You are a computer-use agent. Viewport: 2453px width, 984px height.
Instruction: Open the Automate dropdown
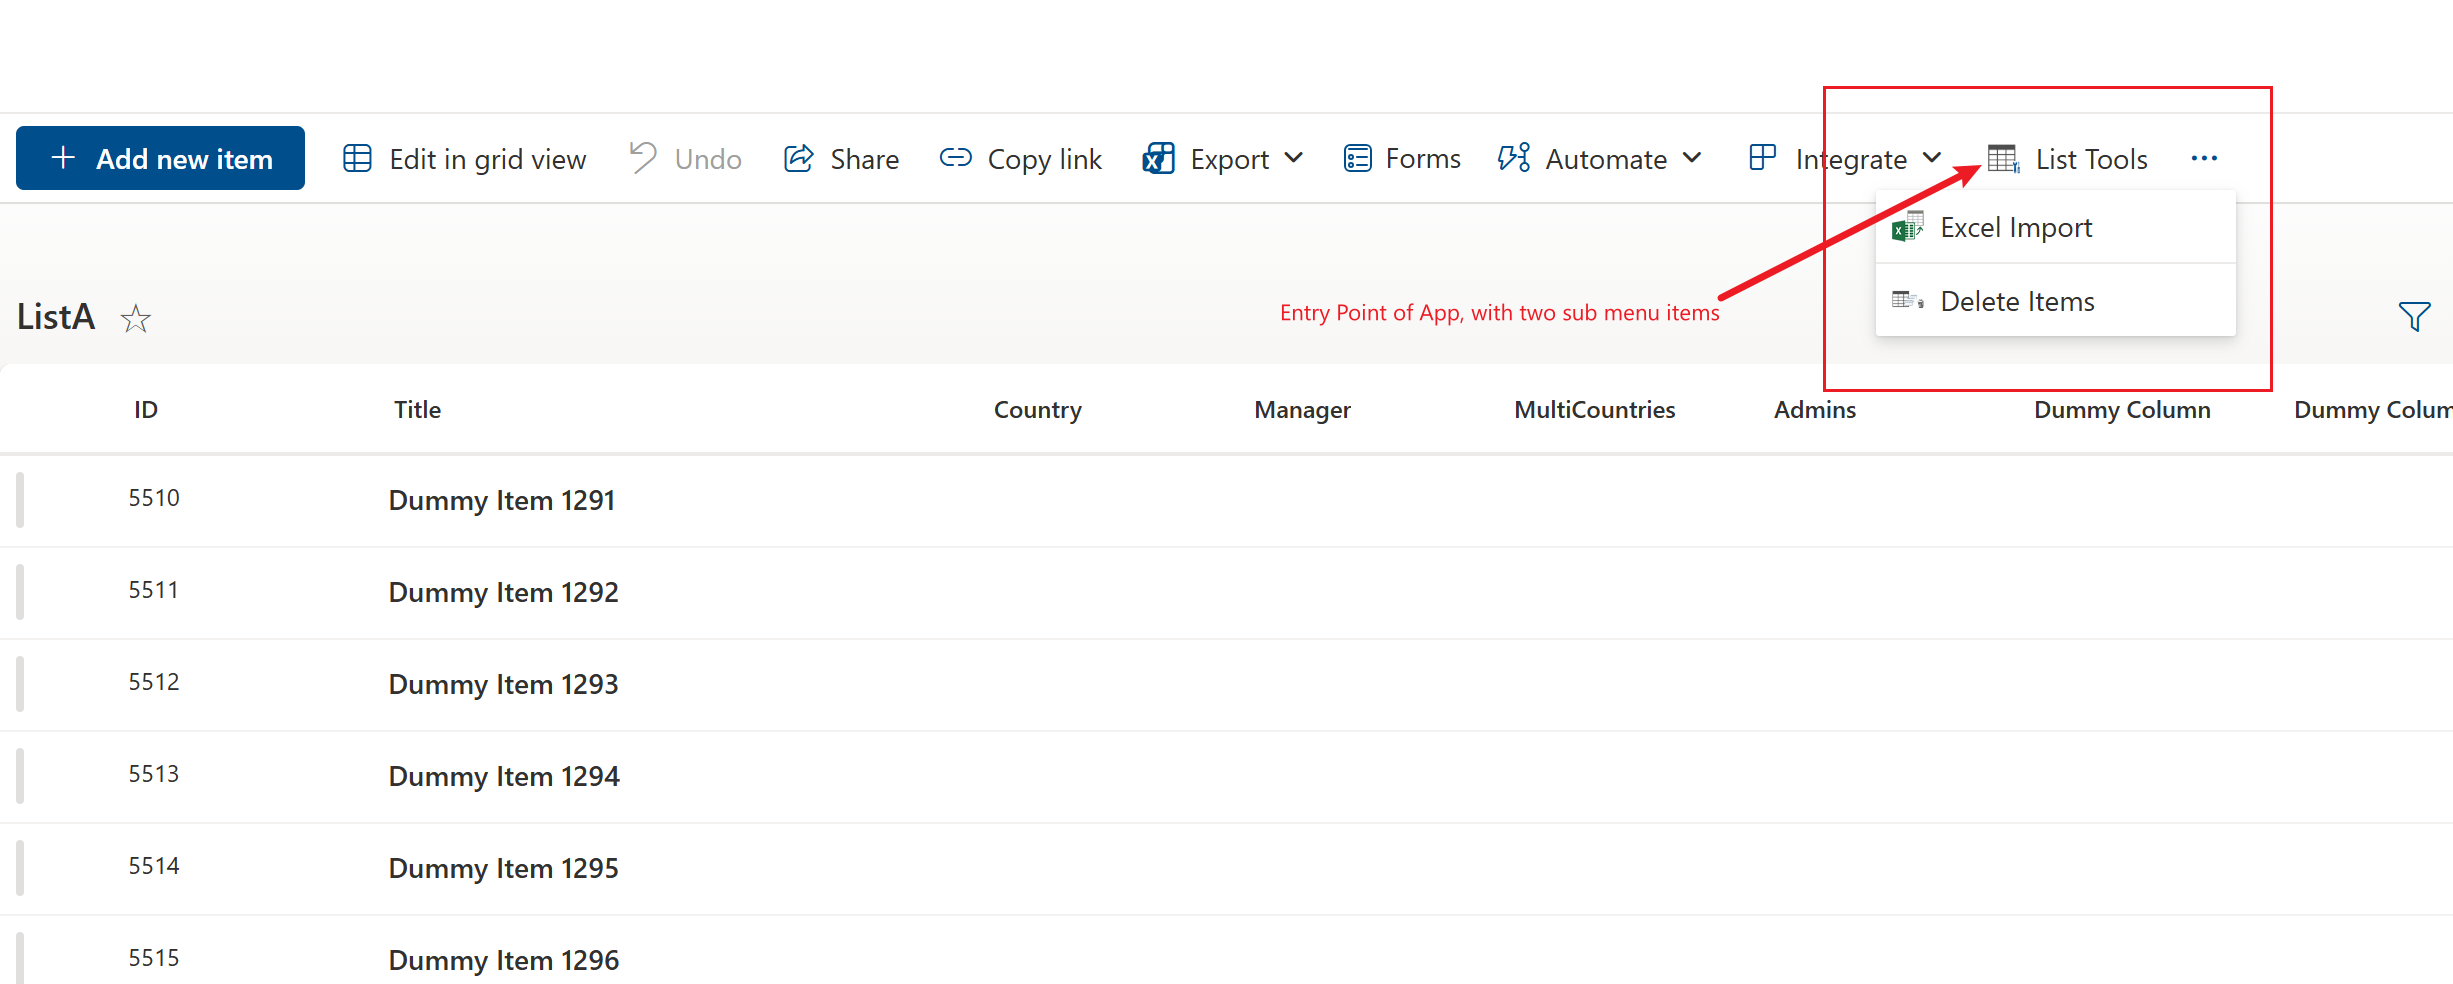pyautogui.click(x=1691, y=158)
